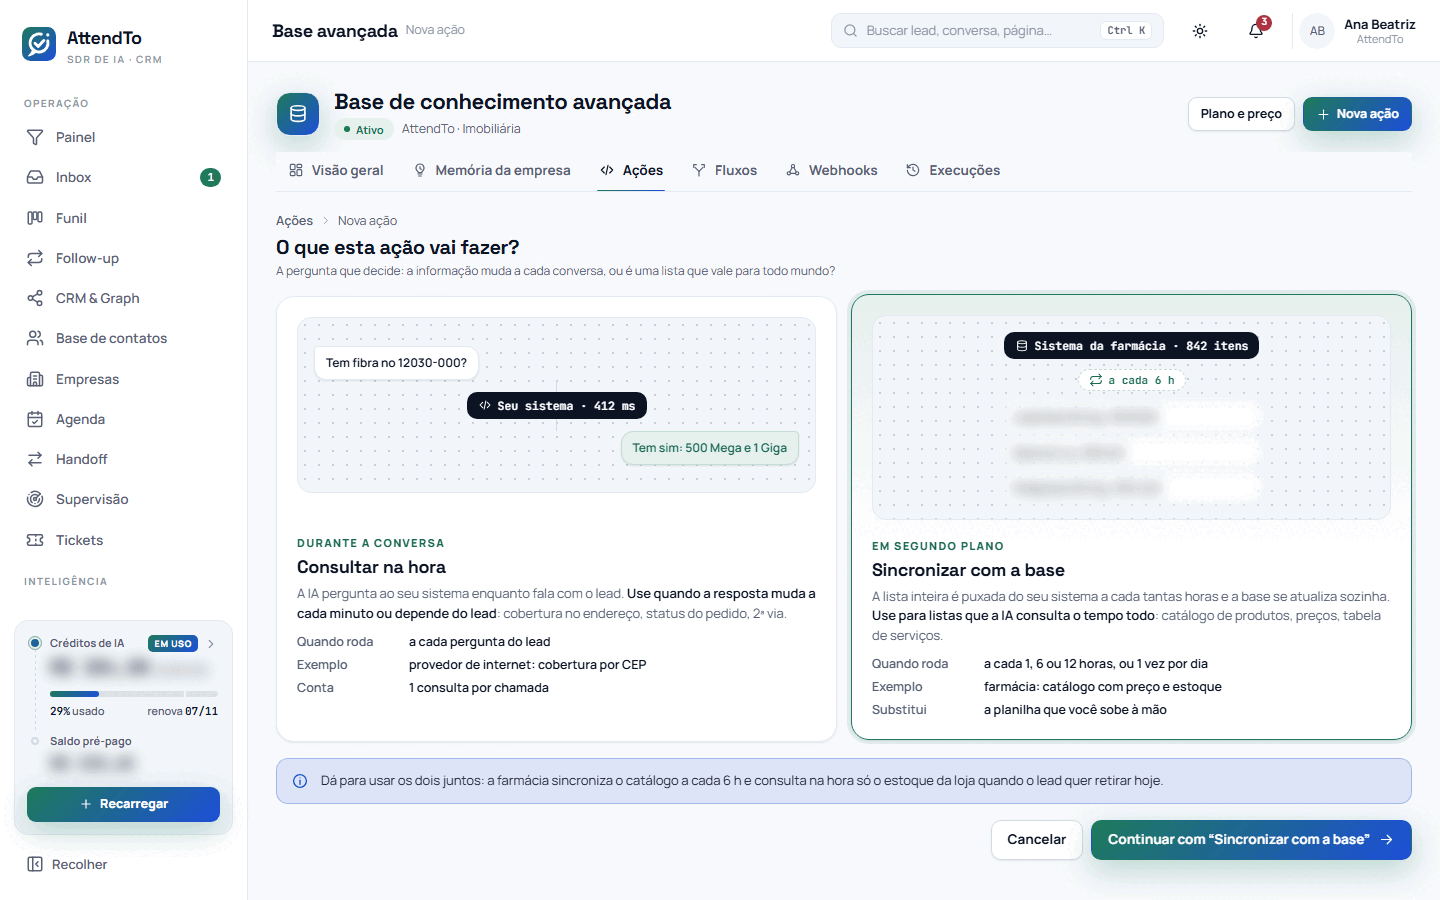The image size is (1440, 900).
Task: Expand the Créditos de IA chevron
Action: (x=211, y=644)
